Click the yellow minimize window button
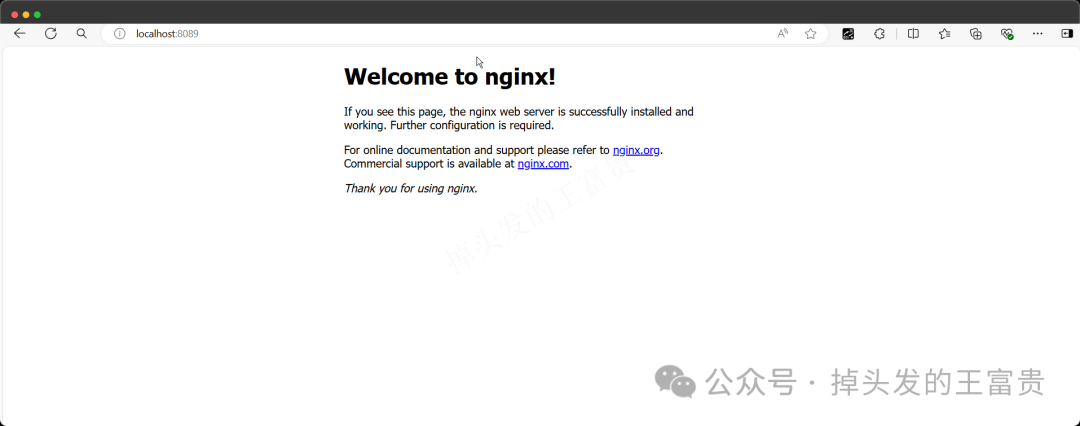The height and width of the screenshot is (426, 1080). (x=26, y=14)
